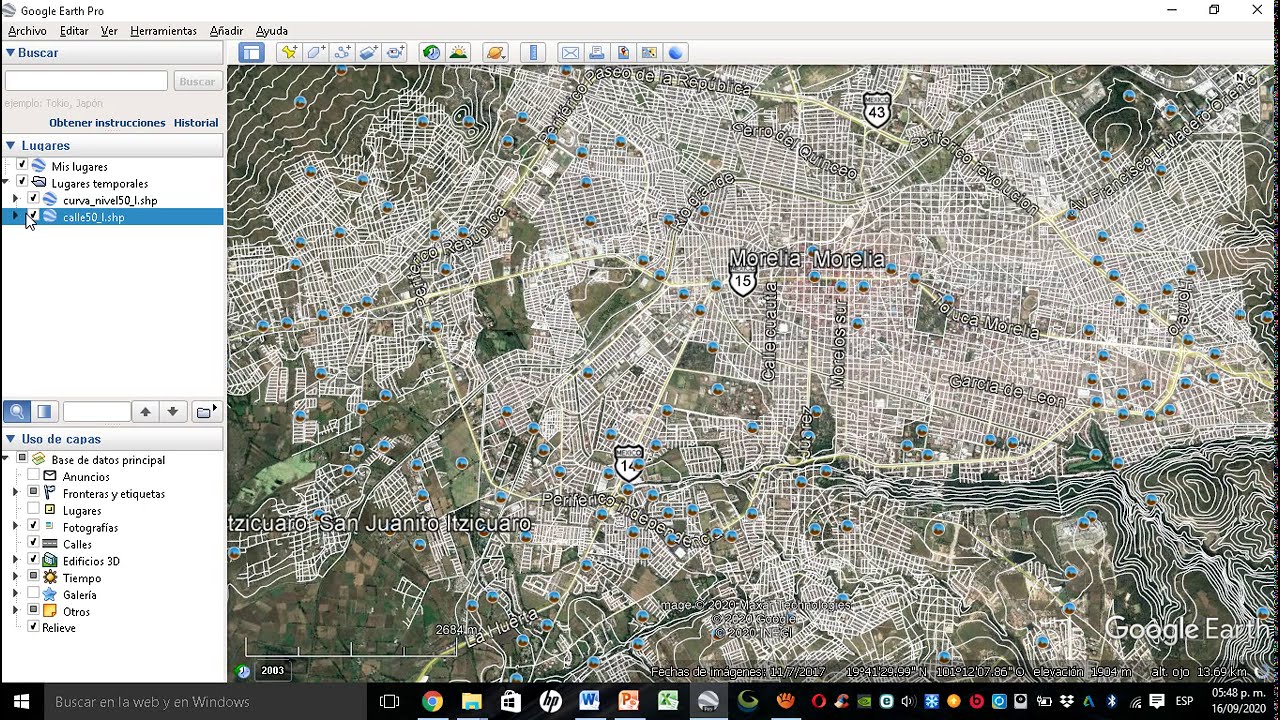Select the Base de datos principal row
This screenshot has height=720, width=1280.
108,460
